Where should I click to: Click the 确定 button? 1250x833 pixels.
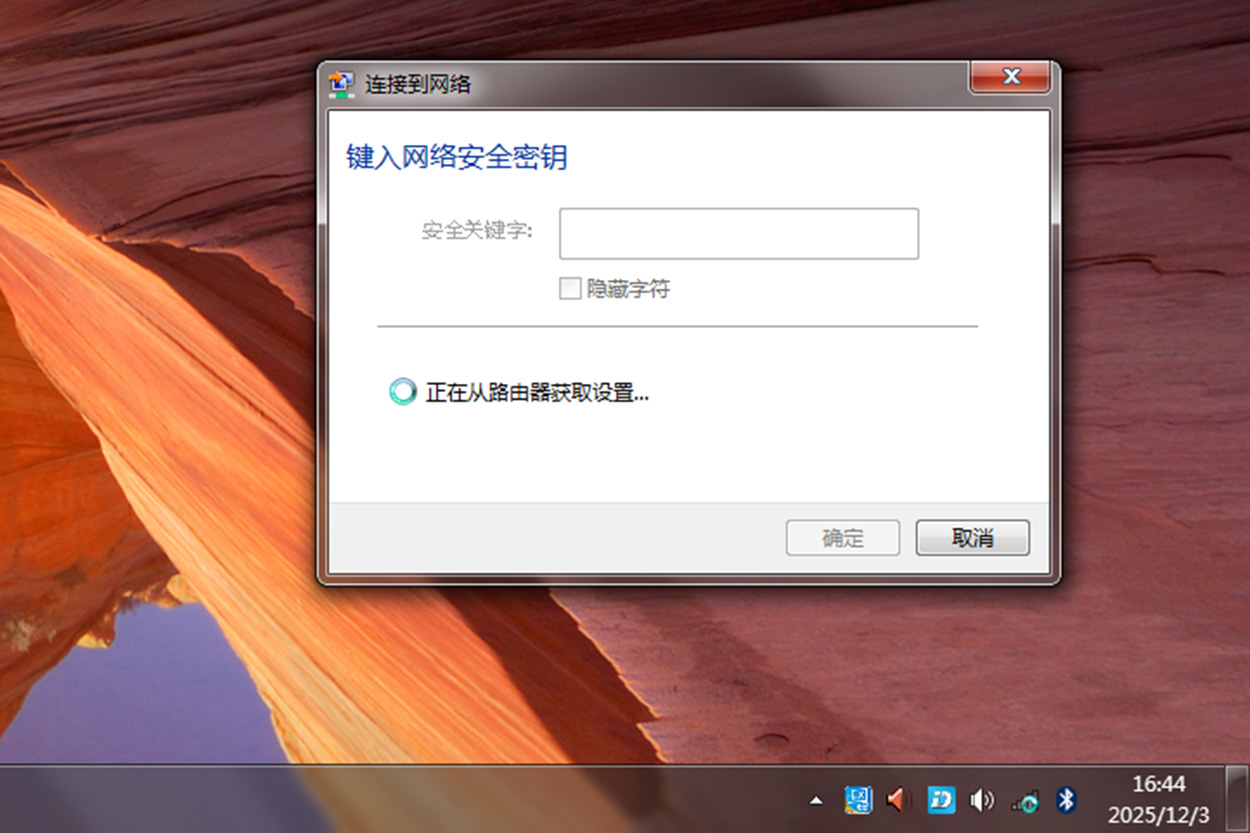pos(842,538)
